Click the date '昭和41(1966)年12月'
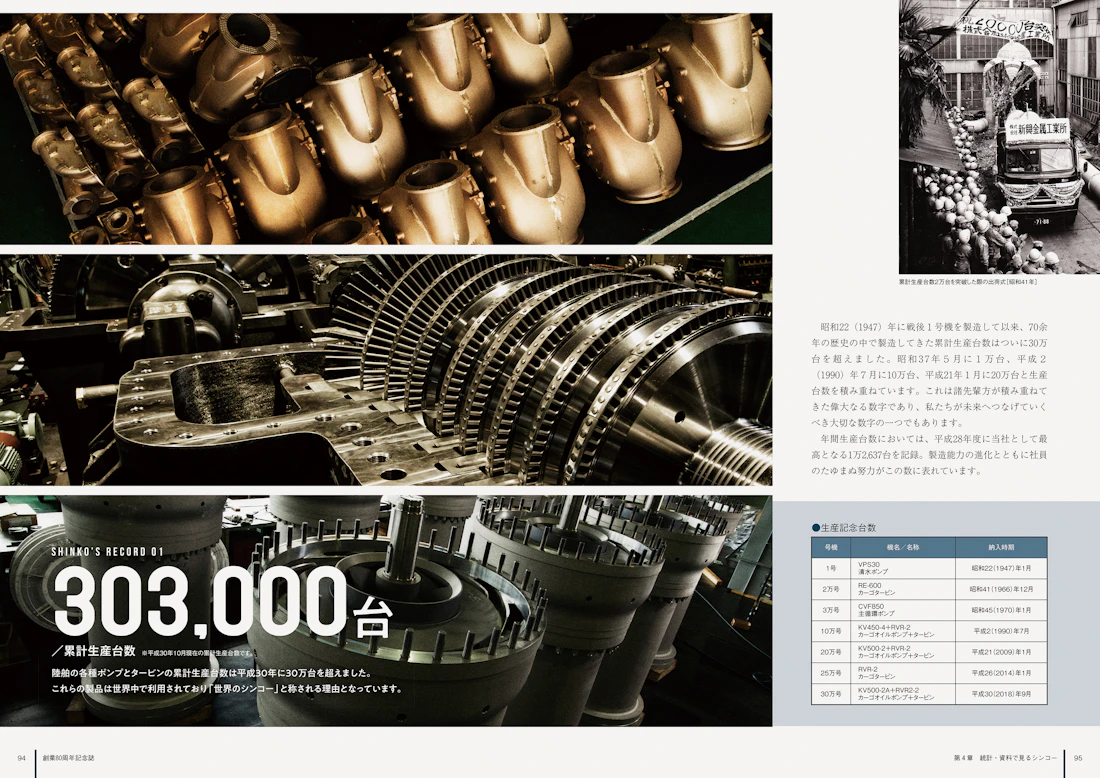 click(x=1001, y=589)
